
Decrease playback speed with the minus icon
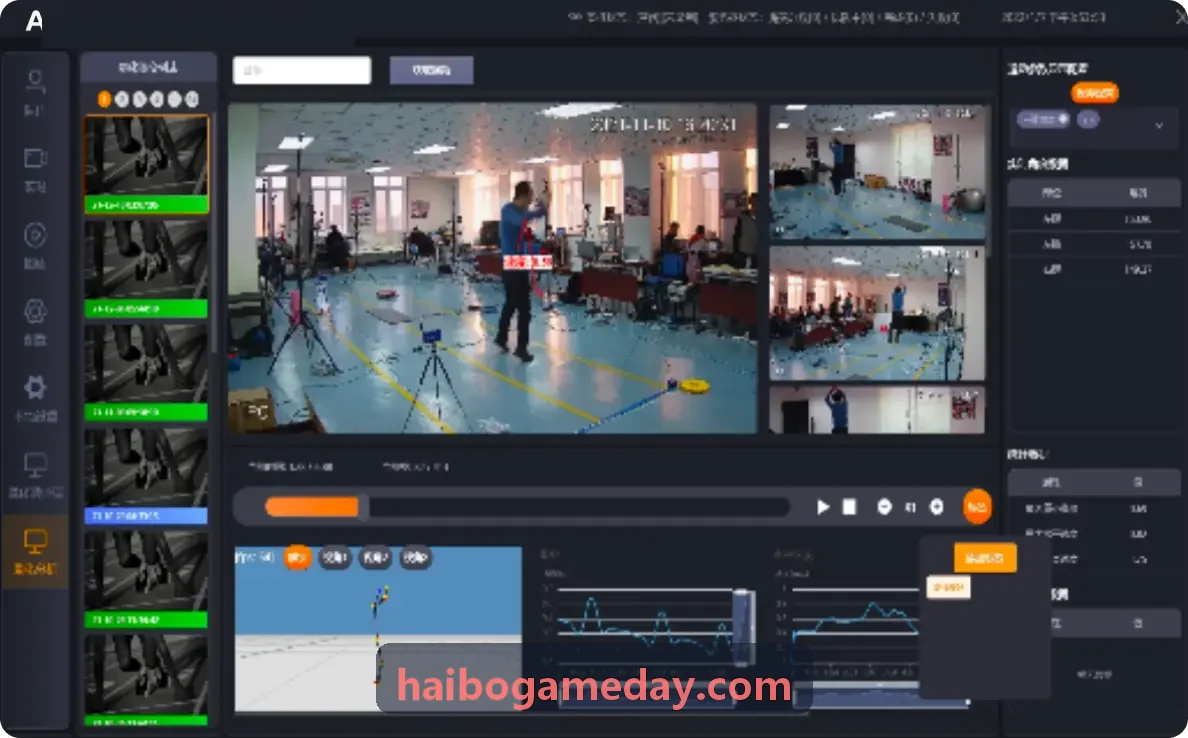coord(884,507)
